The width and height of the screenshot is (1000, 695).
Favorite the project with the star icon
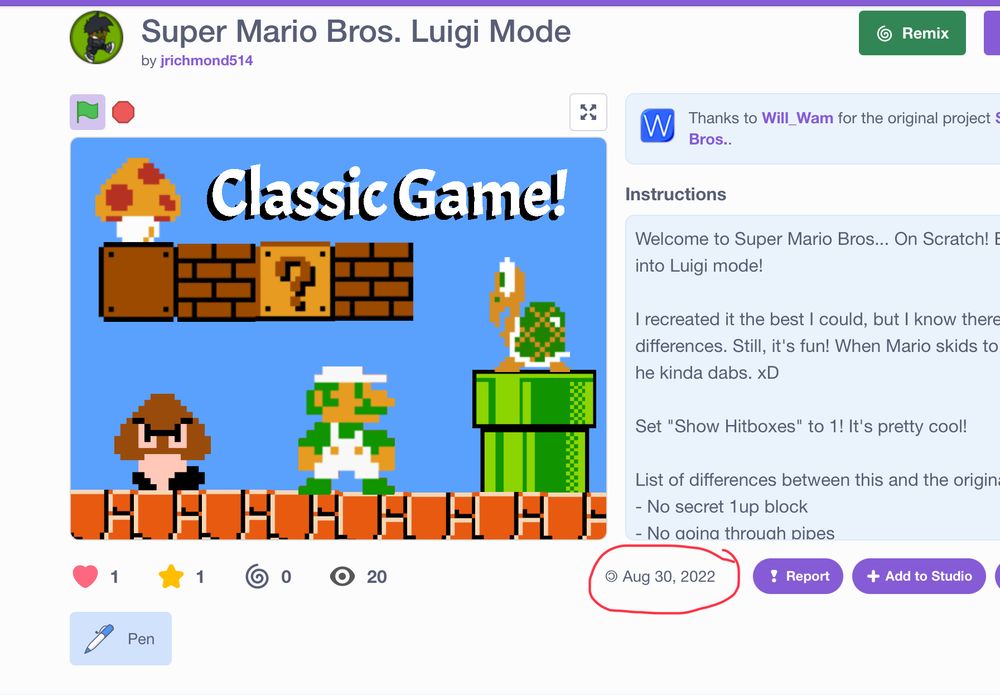coord(171,576)
